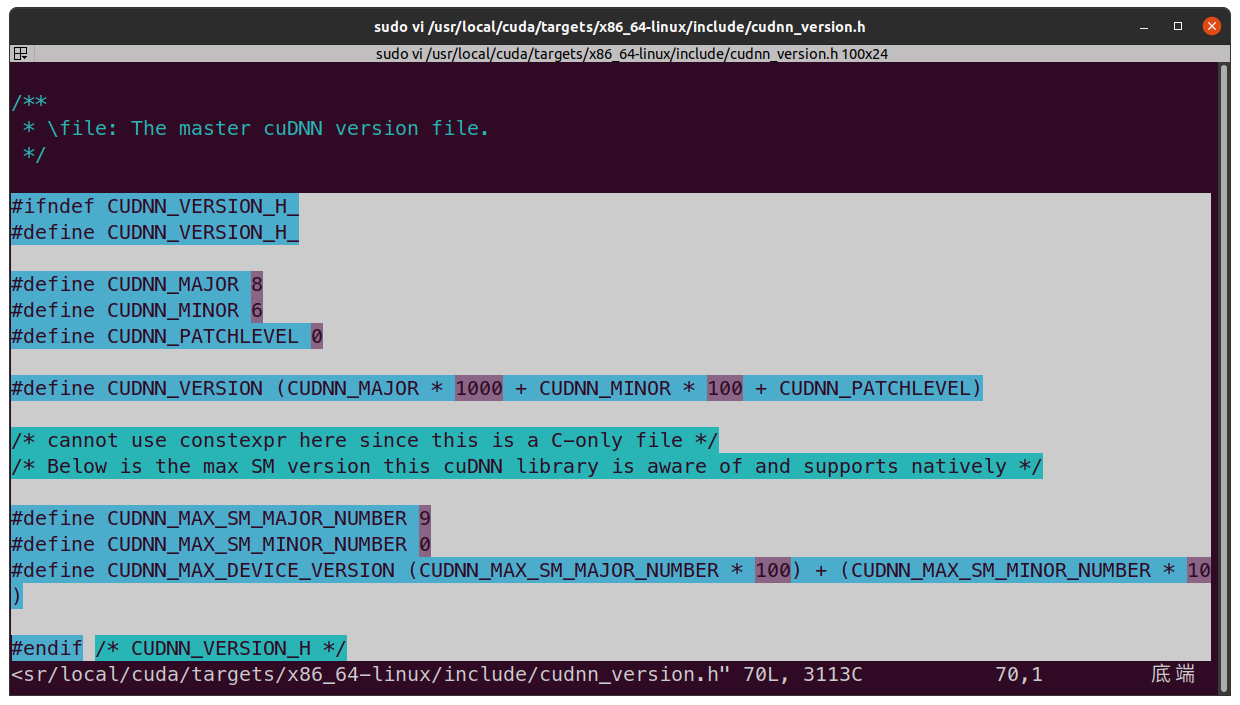Maximize the terminal window

click(x=1178, y=26)
